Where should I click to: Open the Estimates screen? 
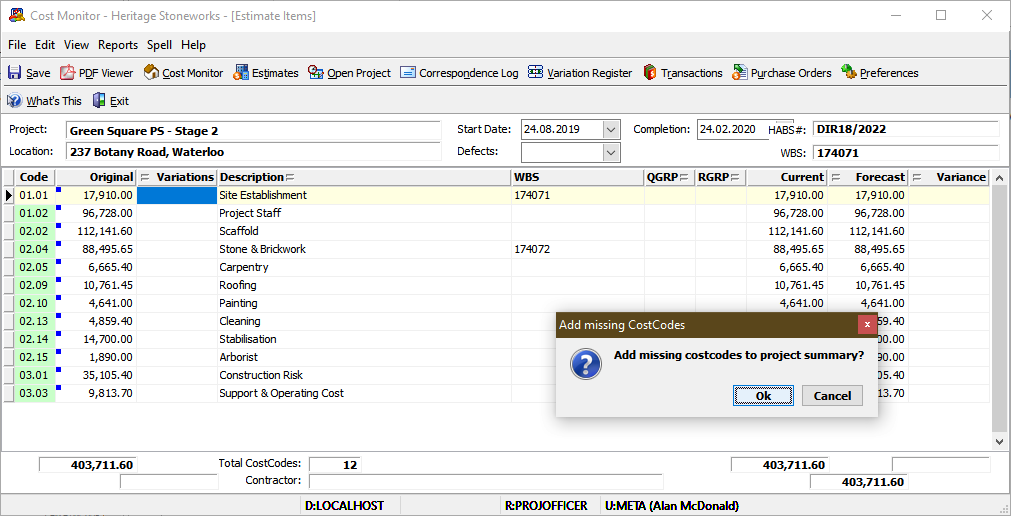(266, 73)
